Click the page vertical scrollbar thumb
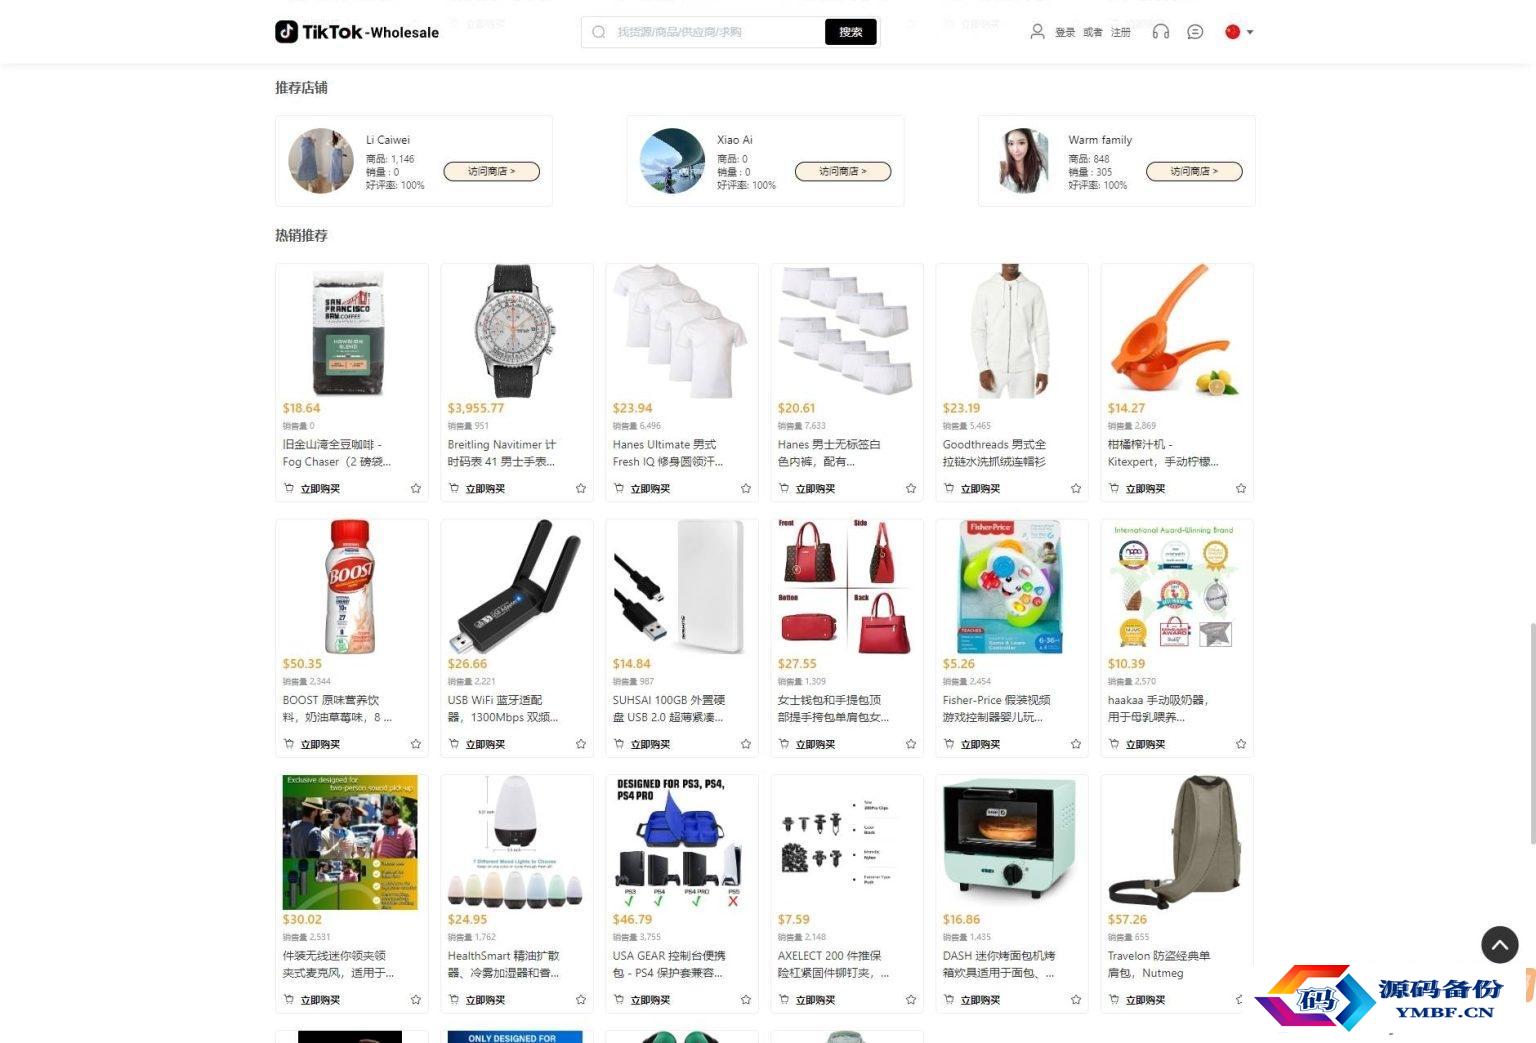Viewport: 1536px width, 1043px height. click(1532, 734)
